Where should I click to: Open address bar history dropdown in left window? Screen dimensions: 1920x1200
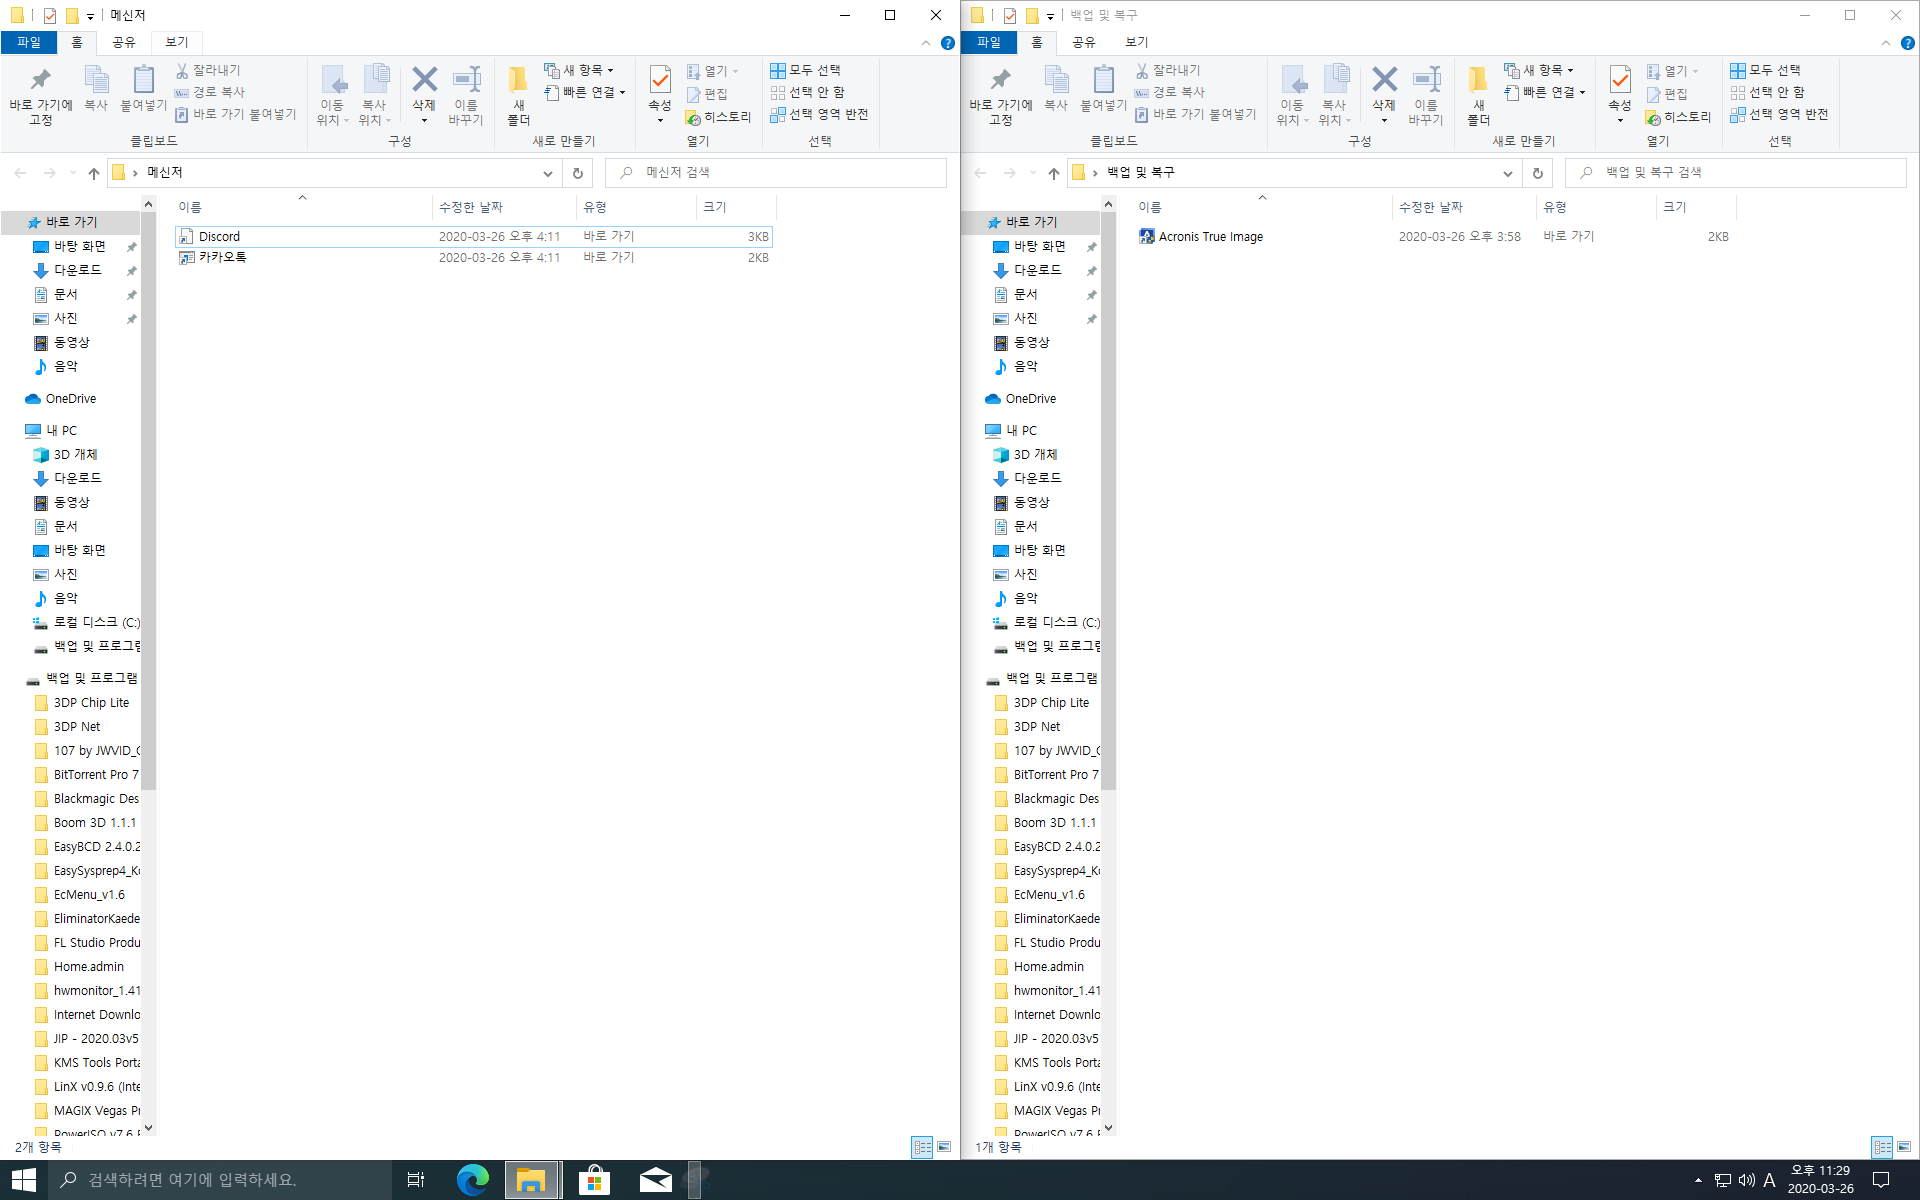548,173
